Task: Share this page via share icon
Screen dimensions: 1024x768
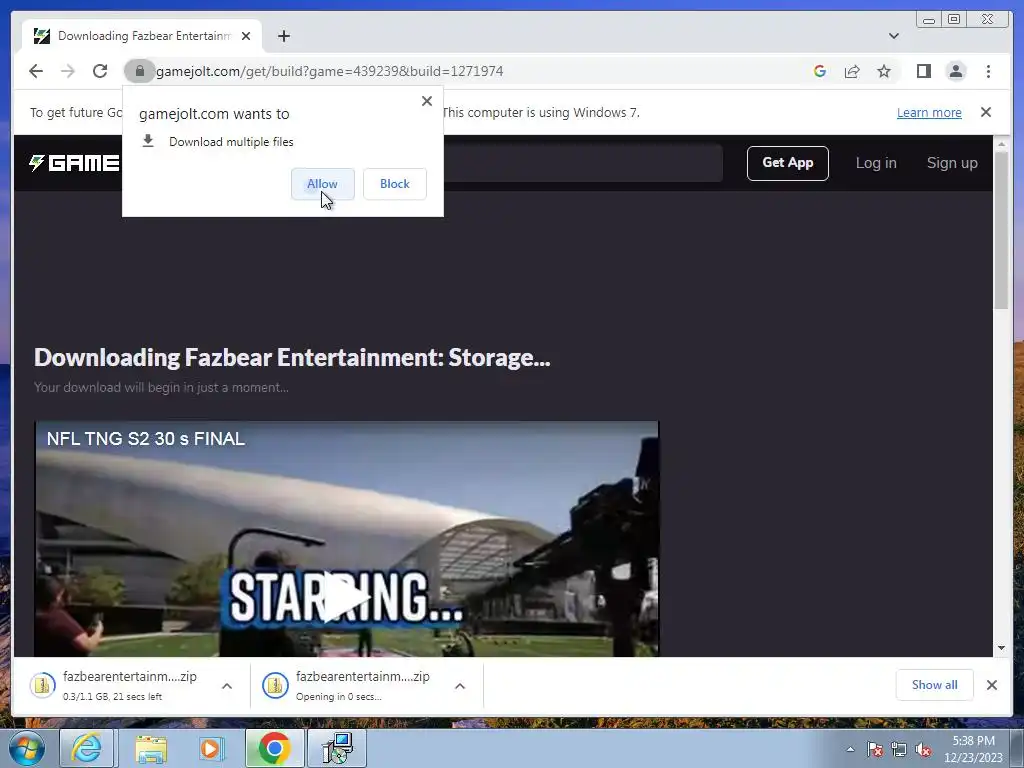Action: (852, 71)
